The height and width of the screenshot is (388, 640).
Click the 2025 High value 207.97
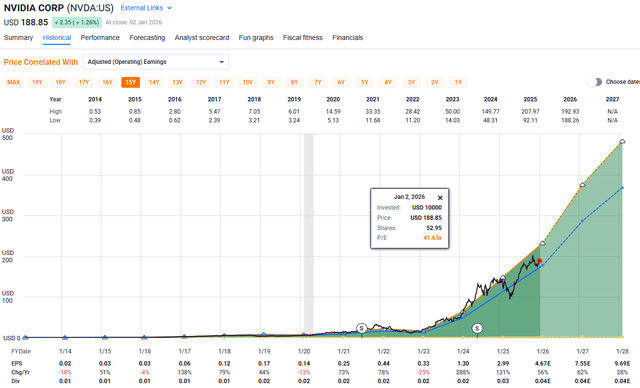tap(530, 111)
